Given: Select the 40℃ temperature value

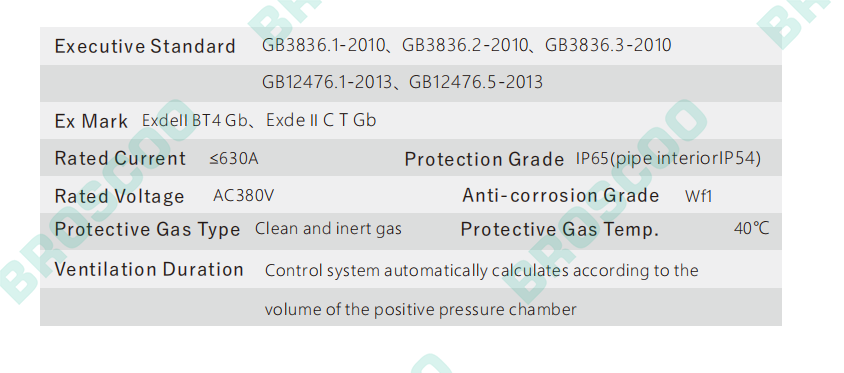Looking at the screenshot, I should coord(751,228).
